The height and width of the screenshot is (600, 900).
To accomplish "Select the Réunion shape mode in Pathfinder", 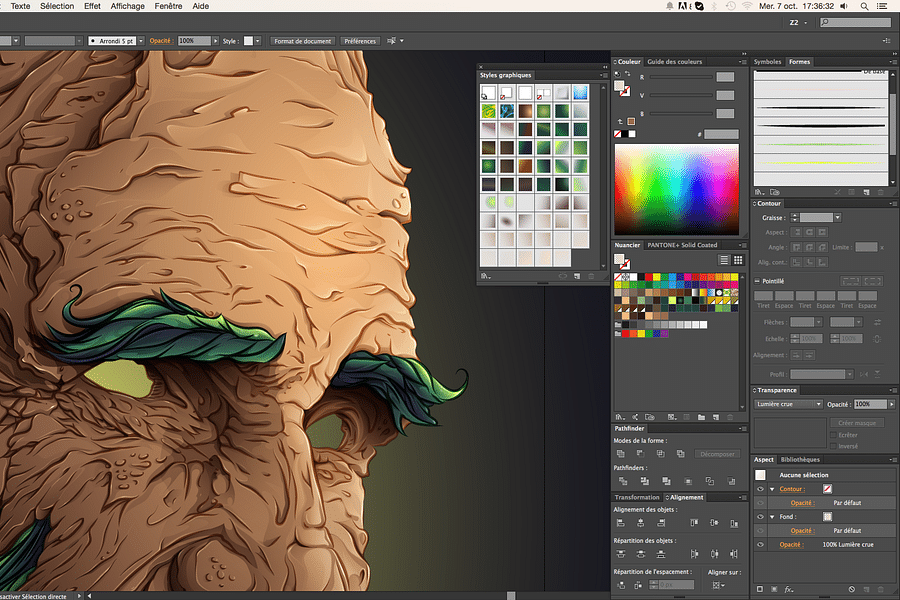I will click(x=620, y=454).
